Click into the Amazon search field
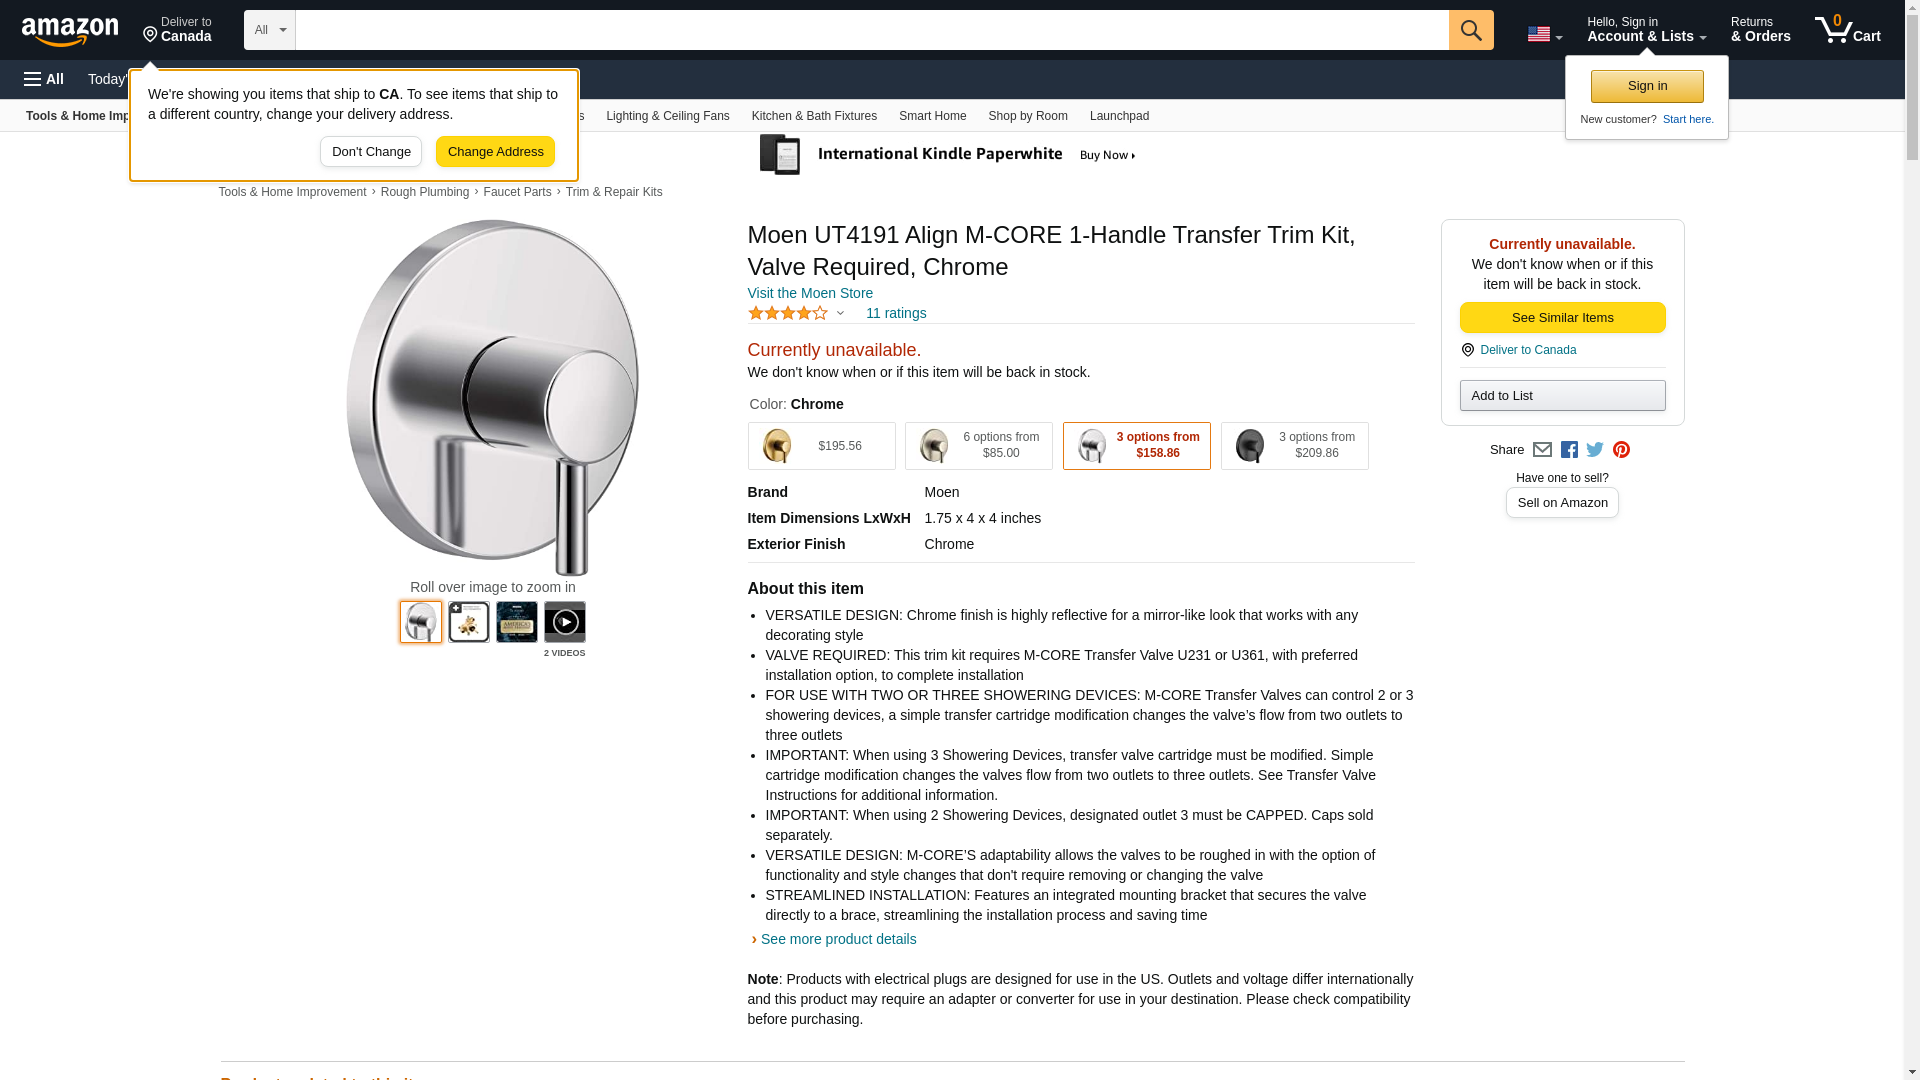Screen dimensions: 1920x1080 pos(871,30)
